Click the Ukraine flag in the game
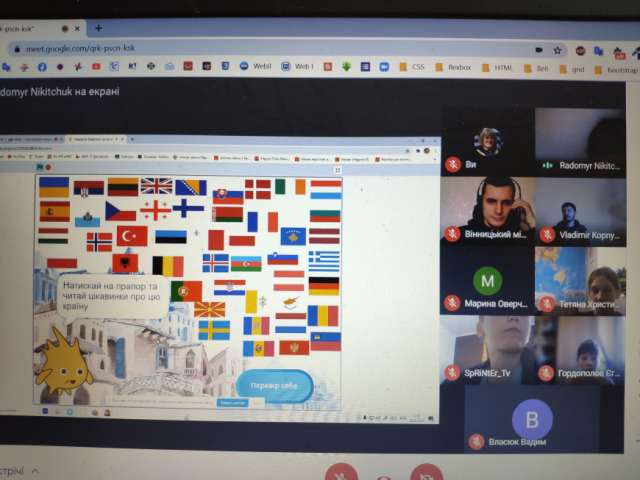This screenshot has width=640, height=480. pyautogui.click(x=53, y=186)
